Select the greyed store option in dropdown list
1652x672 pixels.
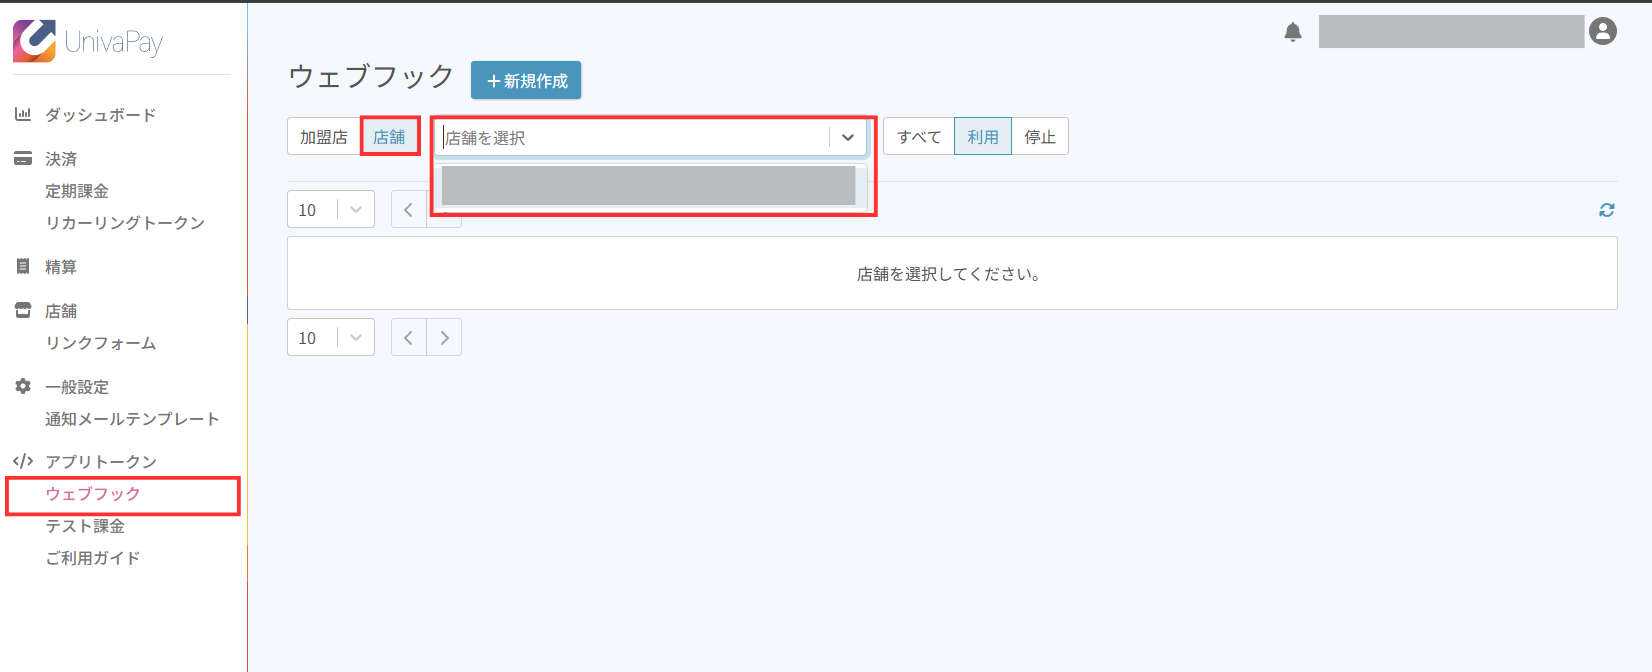(x=648, y=186)
